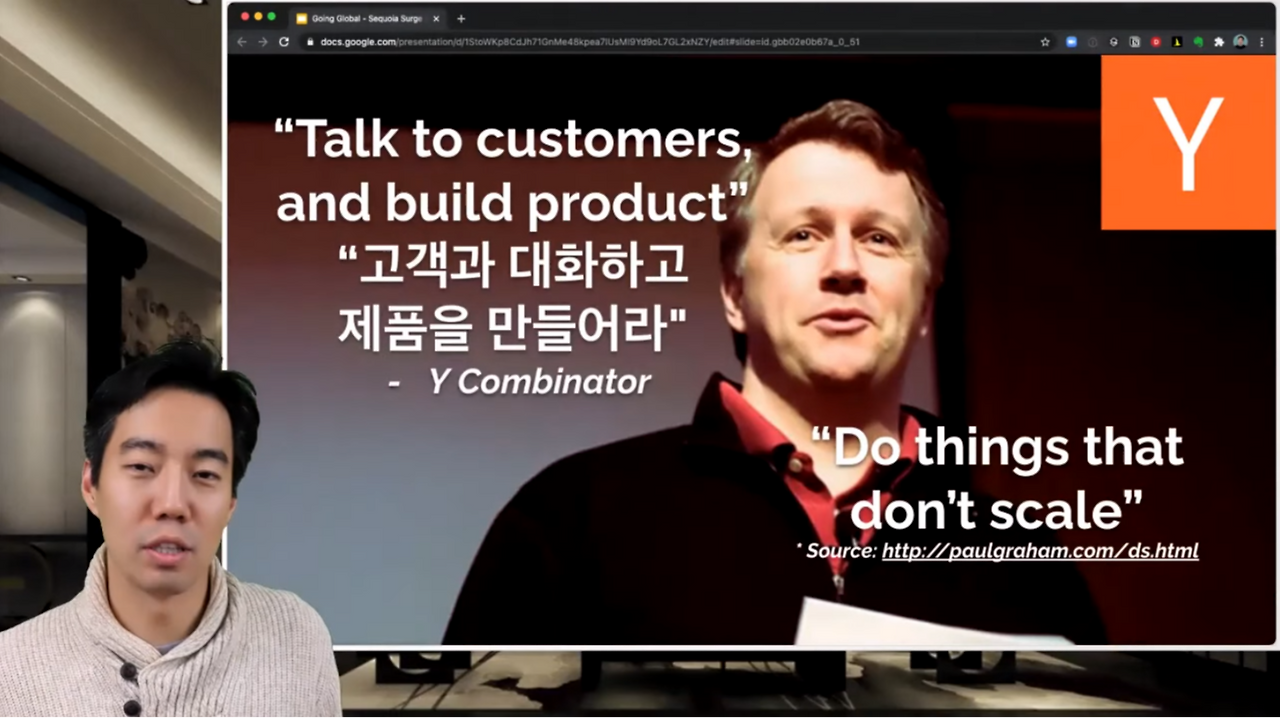The image size is (1280, 718).
Task: Reload the page with refresh icon
Action: pos(284,42)
